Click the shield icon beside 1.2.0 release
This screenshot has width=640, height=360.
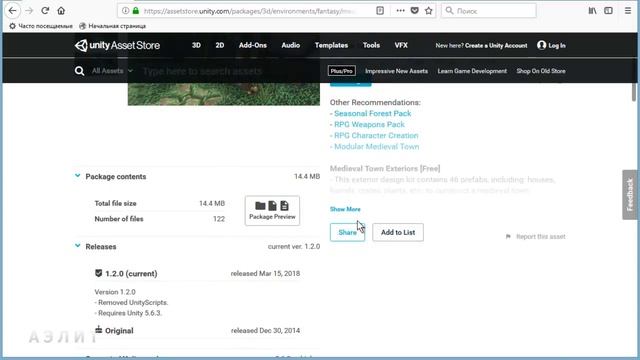click(x=98, y=273)
